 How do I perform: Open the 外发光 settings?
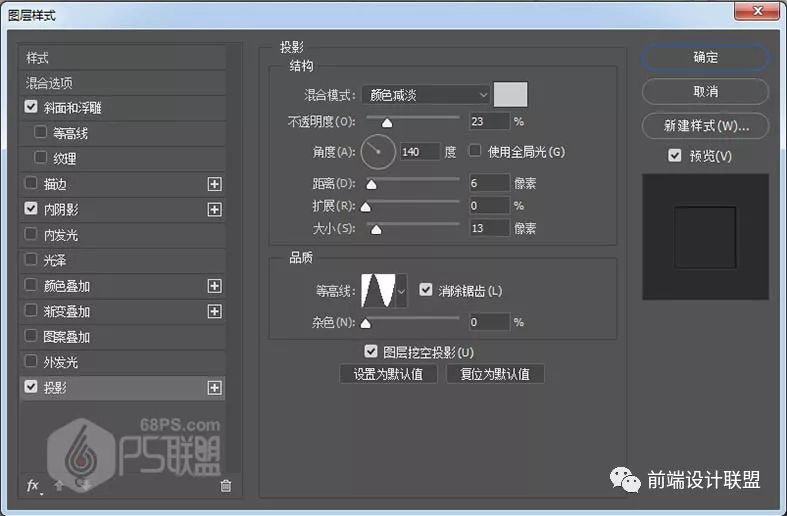[60, 362]
